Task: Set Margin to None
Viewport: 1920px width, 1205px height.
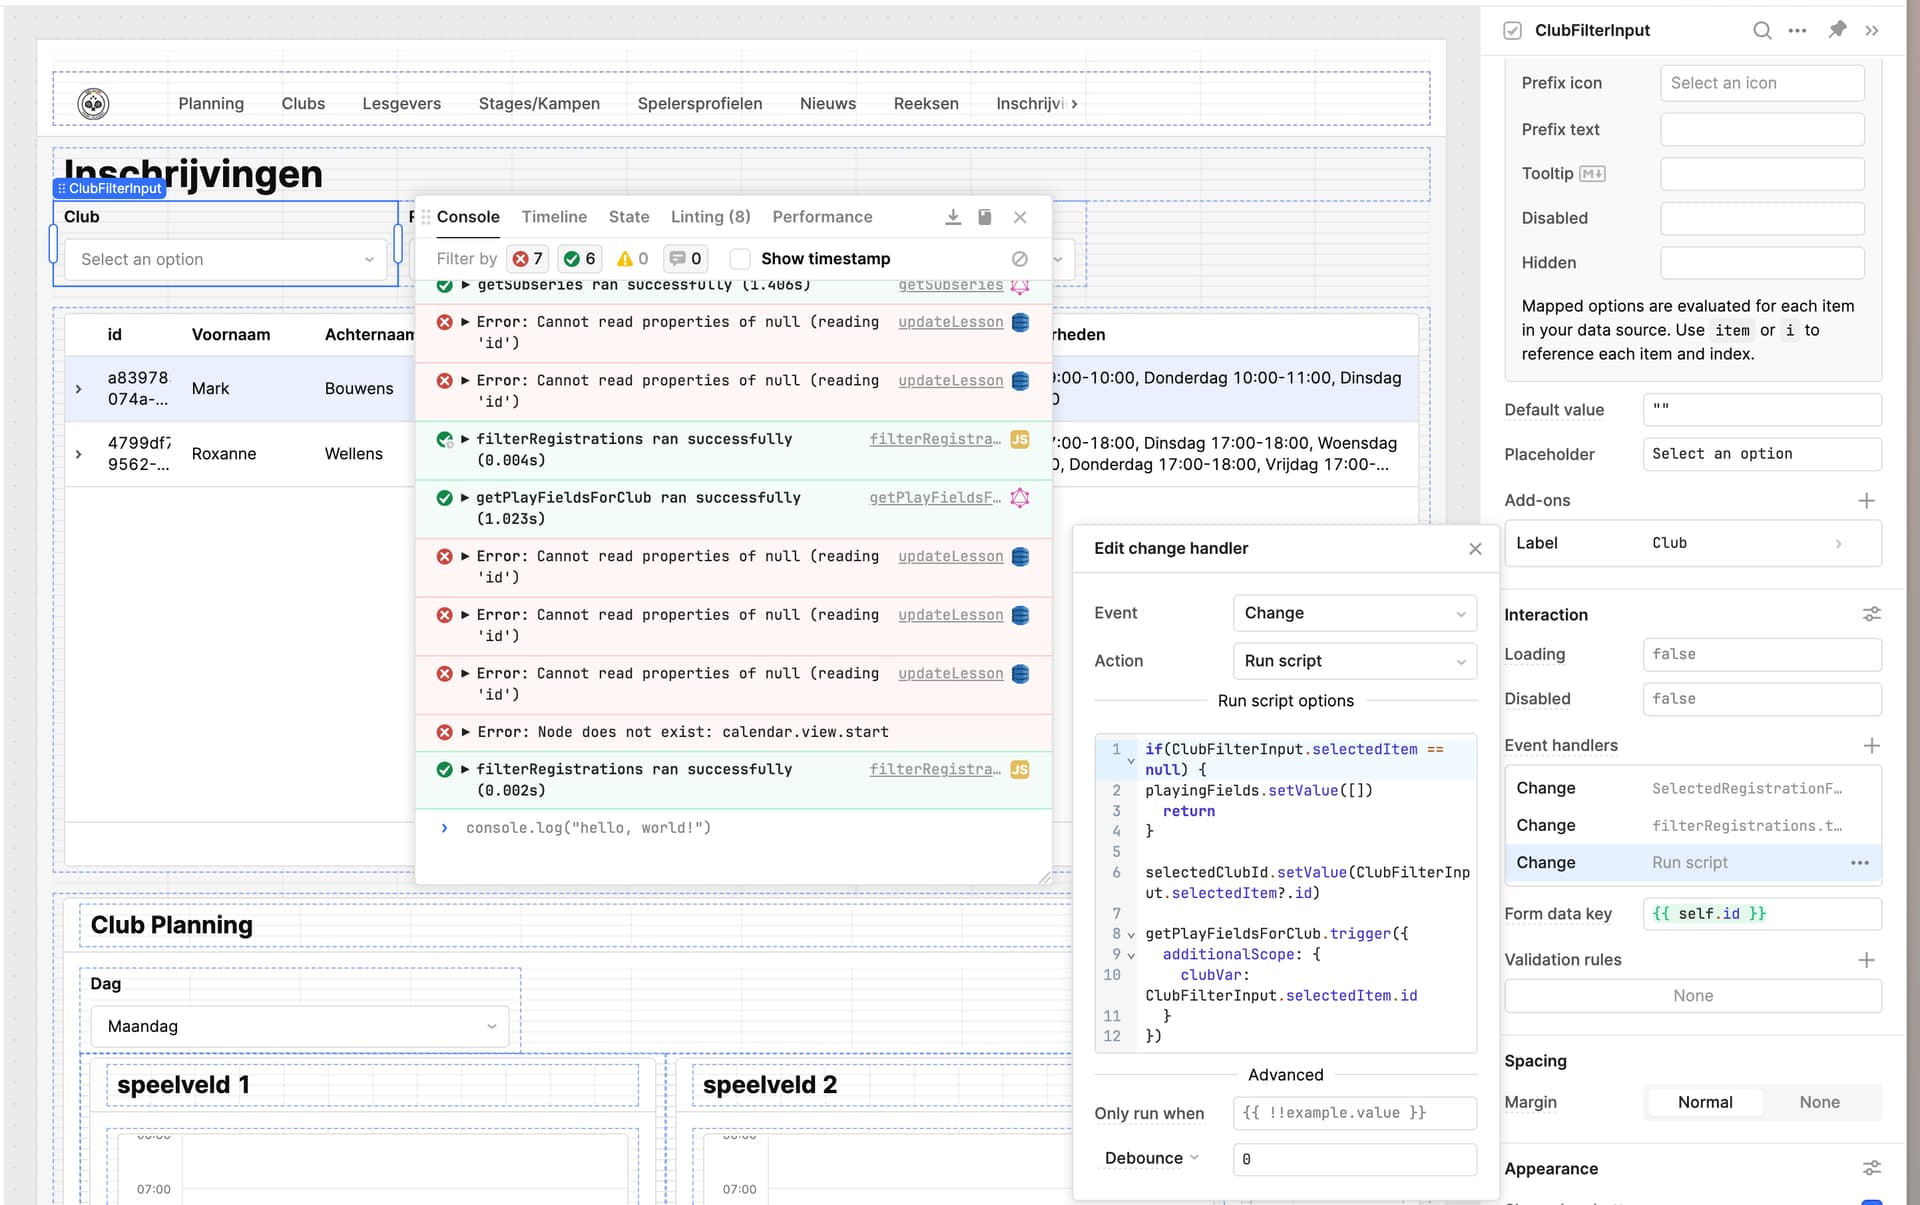Action: (x=1819, y=1102)
